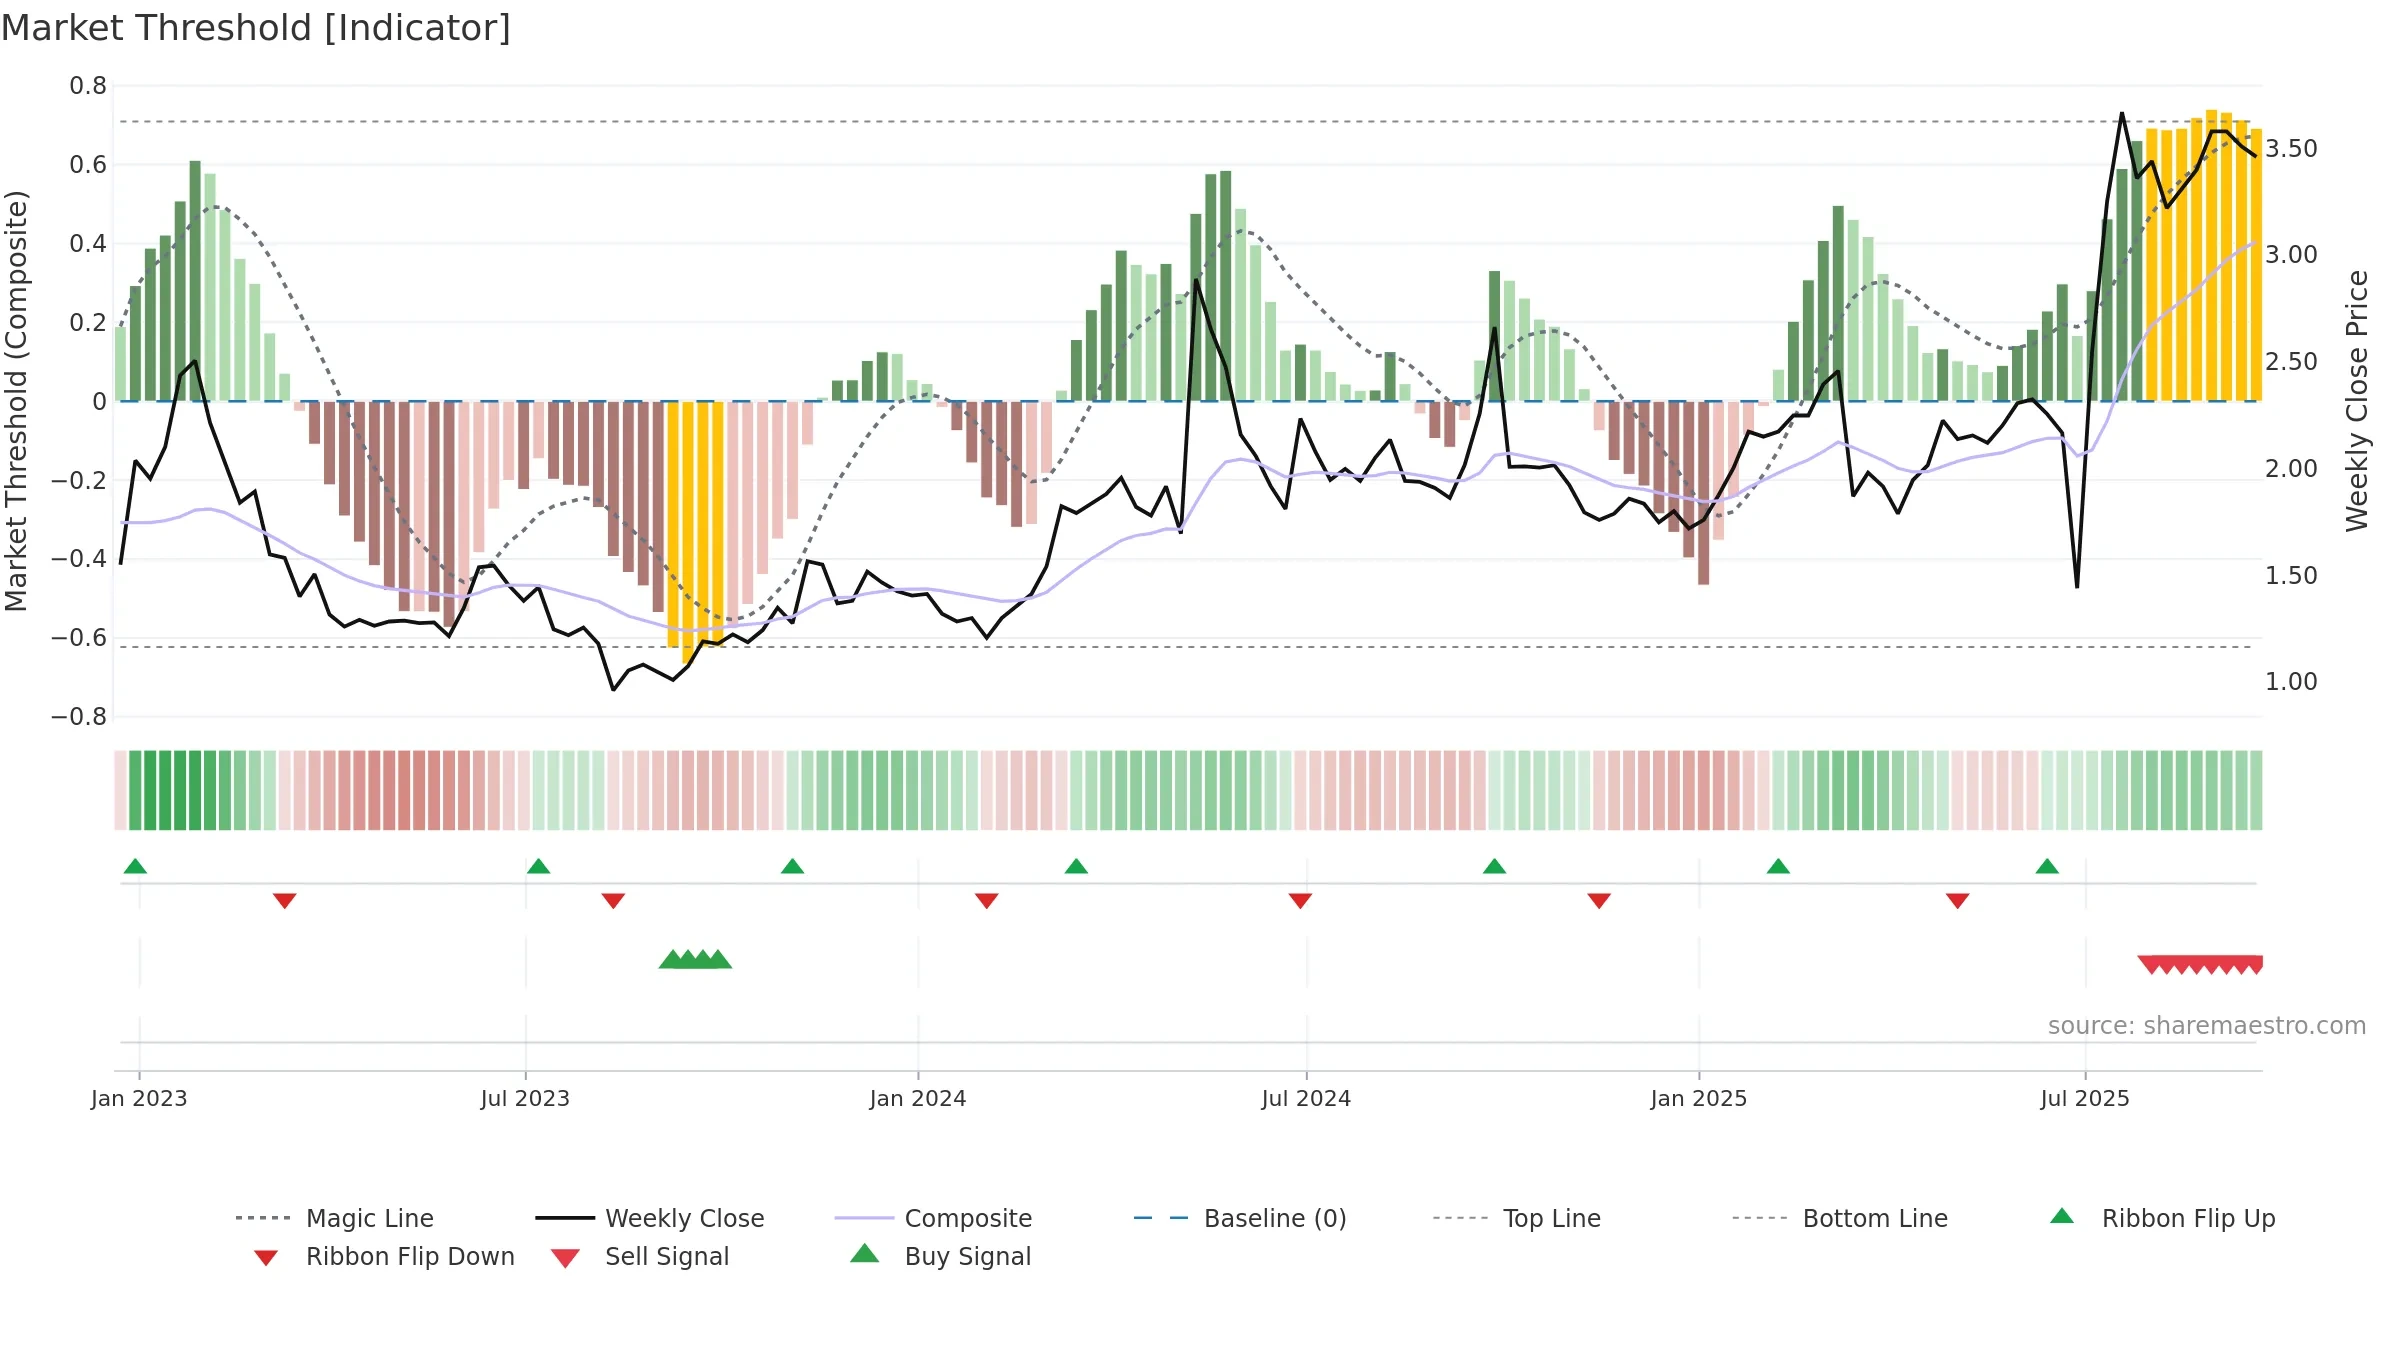The image size is (2400, 1350).
Task: Click the Ribbon Flip Down marker at Jul 2024
Action: (1300, 901)
